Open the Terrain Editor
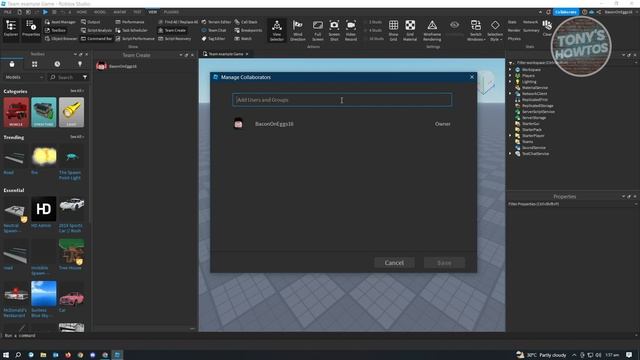This screenshot has height=360, width=640. click(x=216, y=22)
